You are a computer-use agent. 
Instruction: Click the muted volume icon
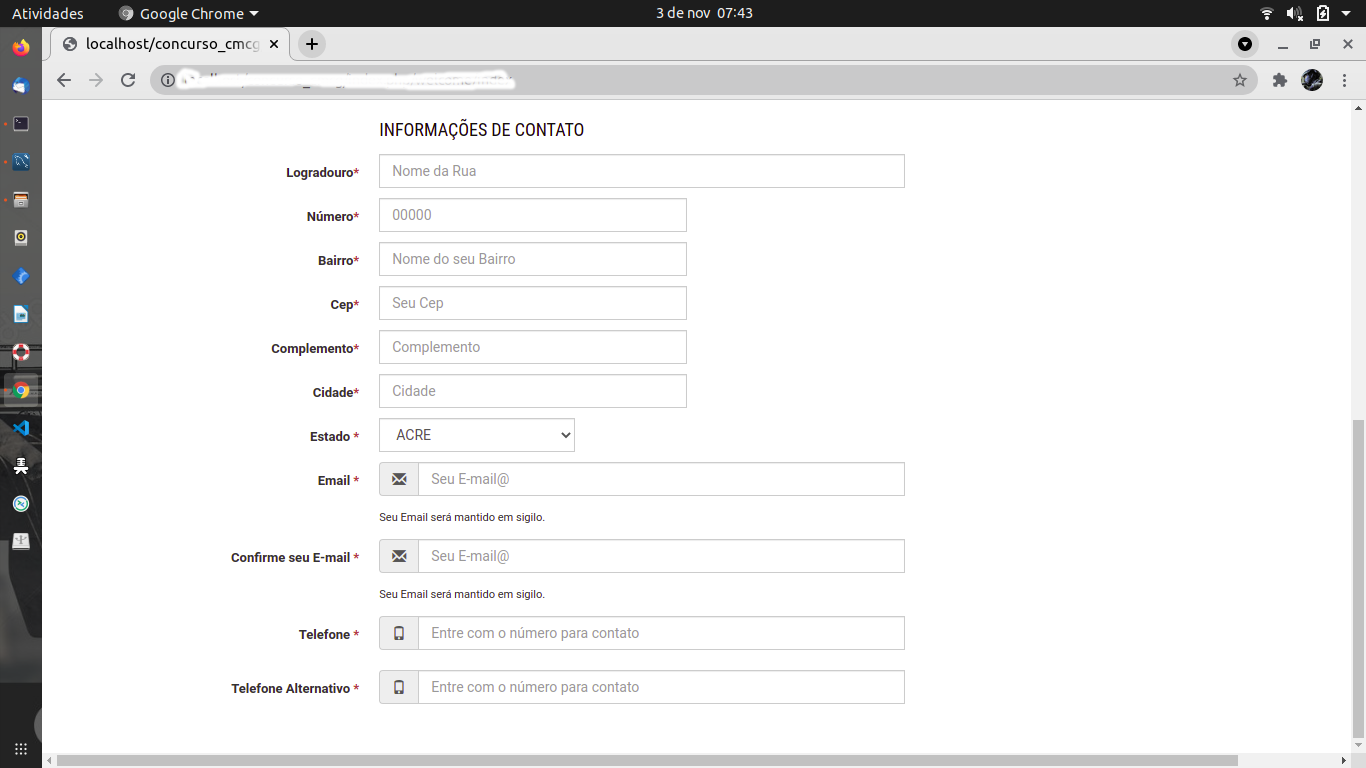coord(1294,14)
